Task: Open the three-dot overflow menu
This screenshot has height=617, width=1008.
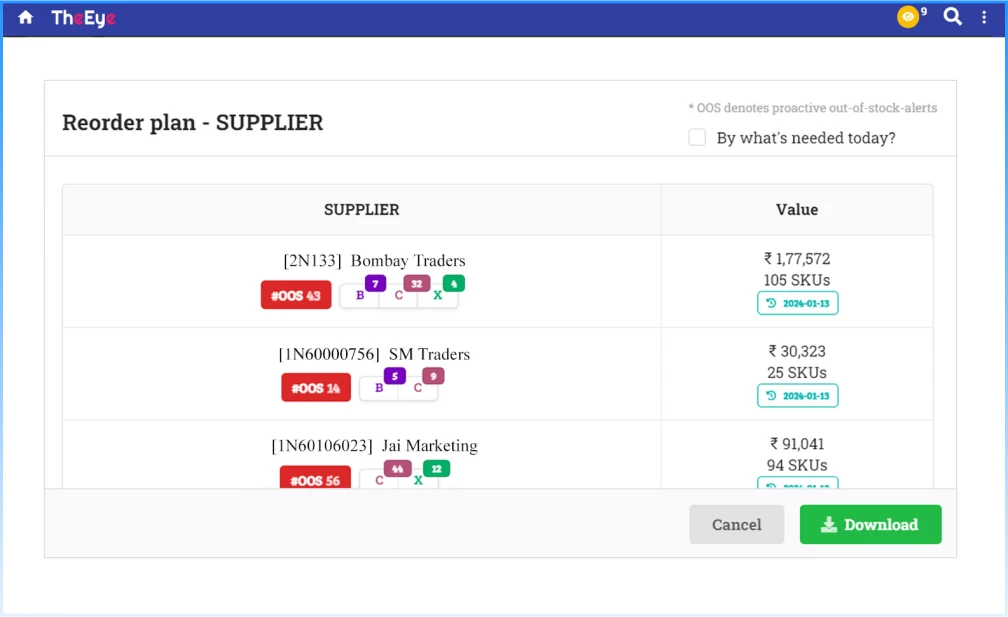Action: 985,17
